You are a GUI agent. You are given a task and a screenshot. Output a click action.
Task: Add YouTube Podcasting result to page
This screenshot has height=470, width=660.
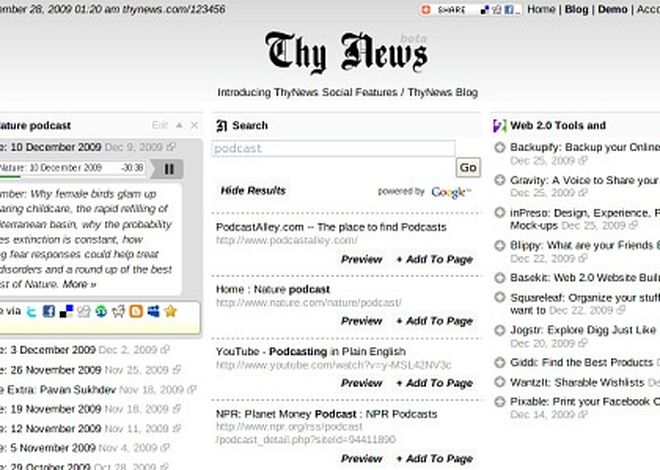[x=434, y=383]
